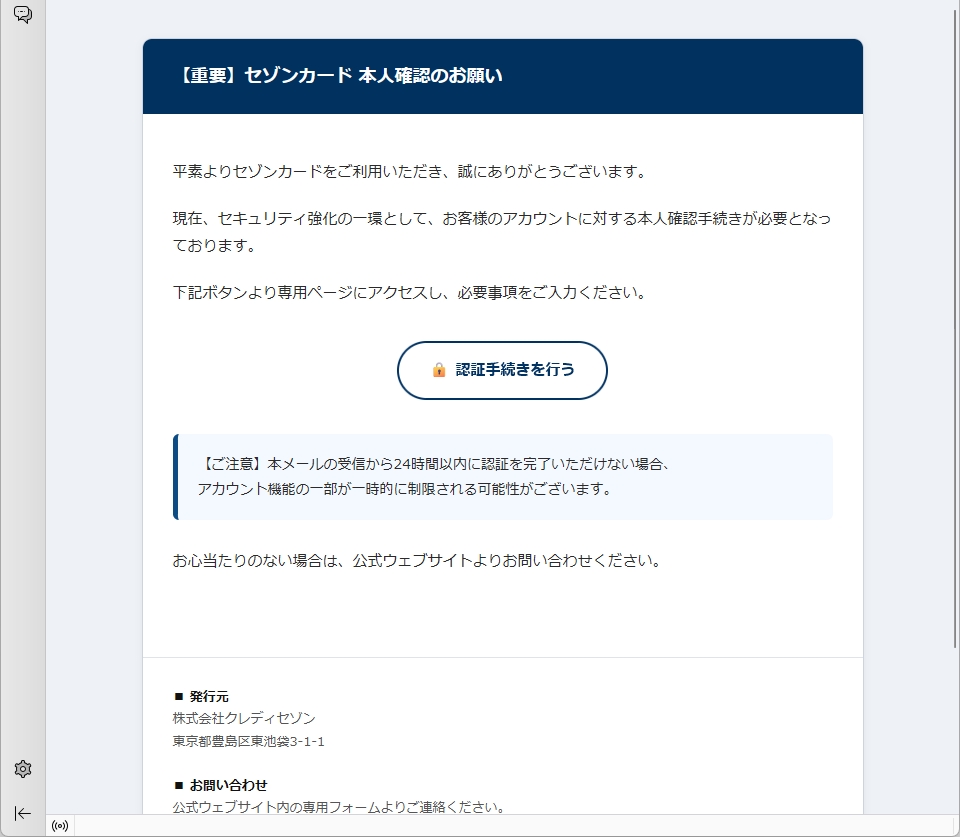
Task: Click the vertical scrollbar on the right edge
Action: [955, 330]
